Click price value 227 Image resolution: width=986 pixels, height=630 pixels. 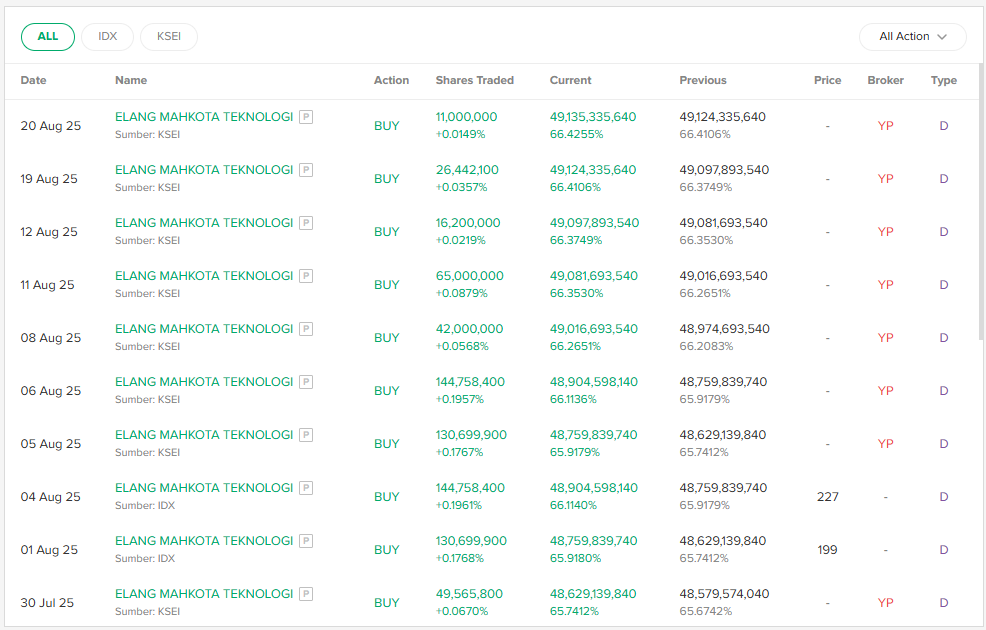(x=828, y=497)
